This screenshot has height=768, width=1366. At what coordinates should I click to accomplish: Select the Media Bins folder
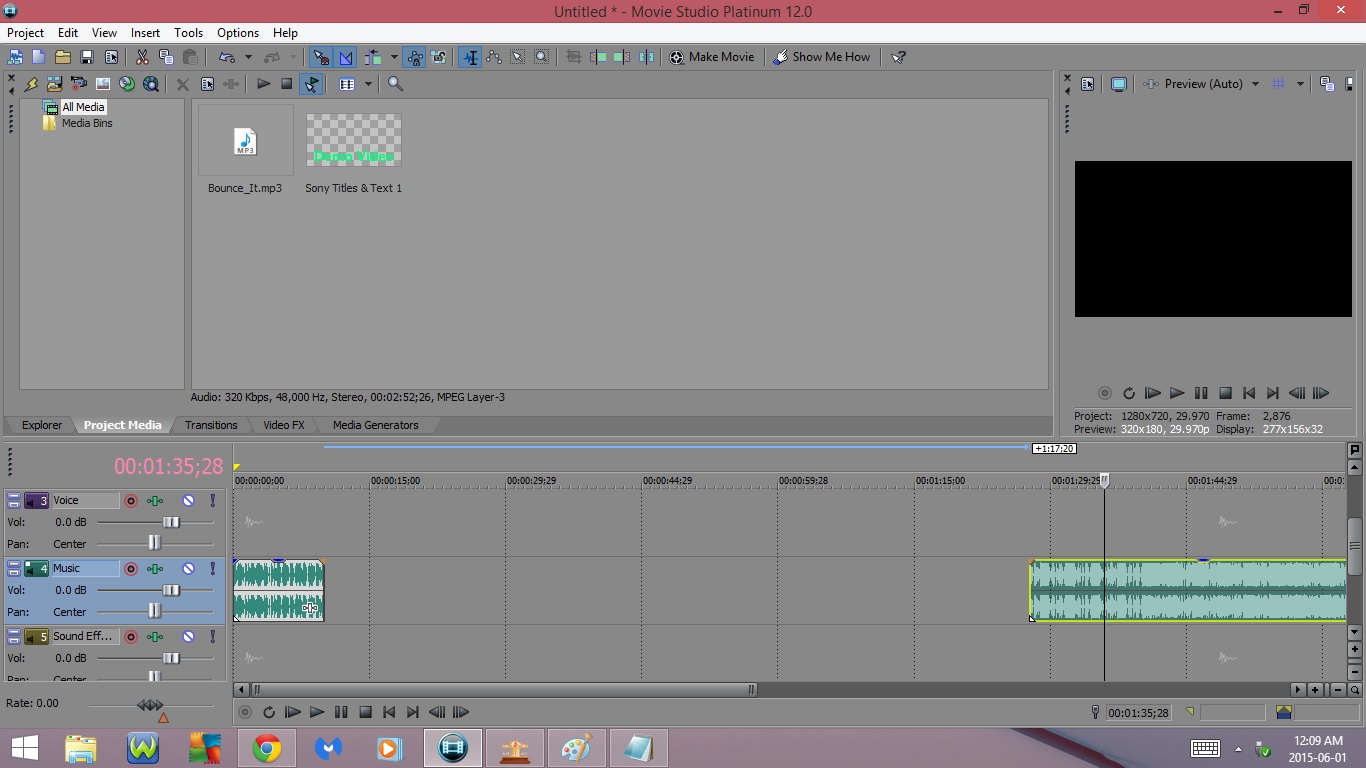coord(87,123)
